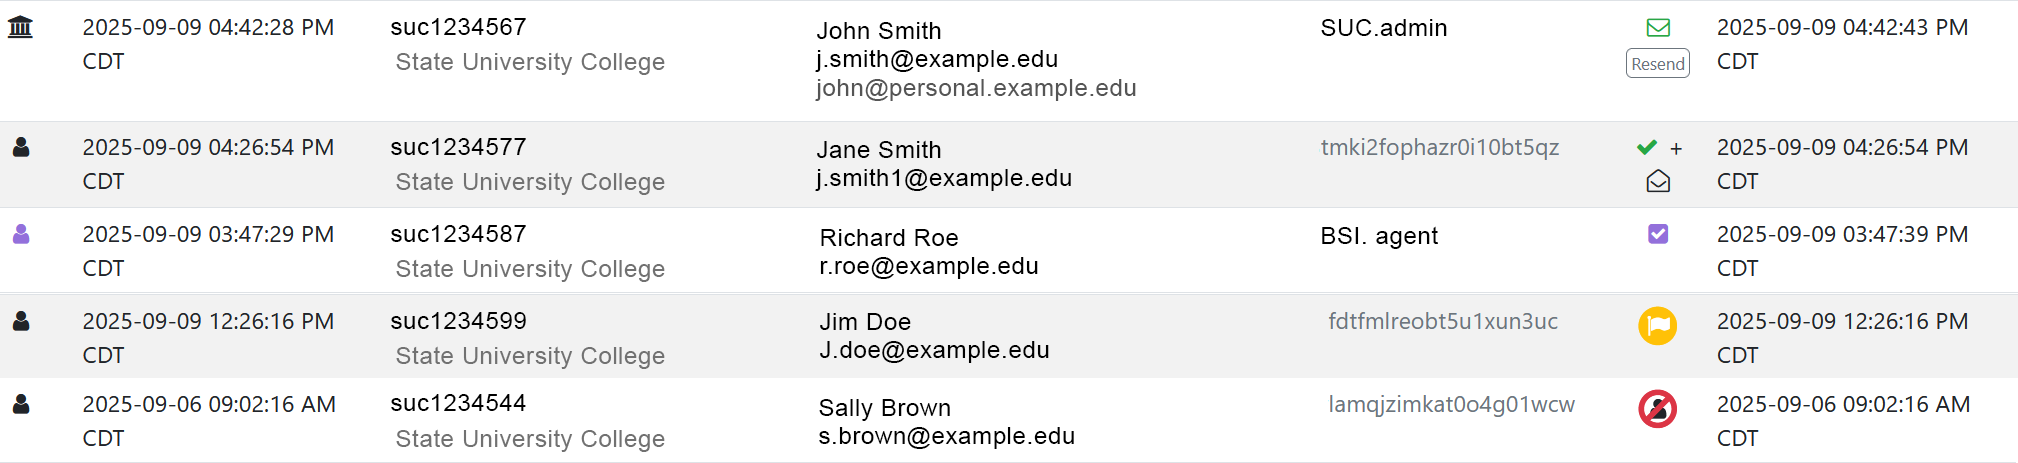Viewport: 2018px width, 463px height.
Task: Click the yellow flag icon for Jim Doe
Action: (x=1657, y=326)
